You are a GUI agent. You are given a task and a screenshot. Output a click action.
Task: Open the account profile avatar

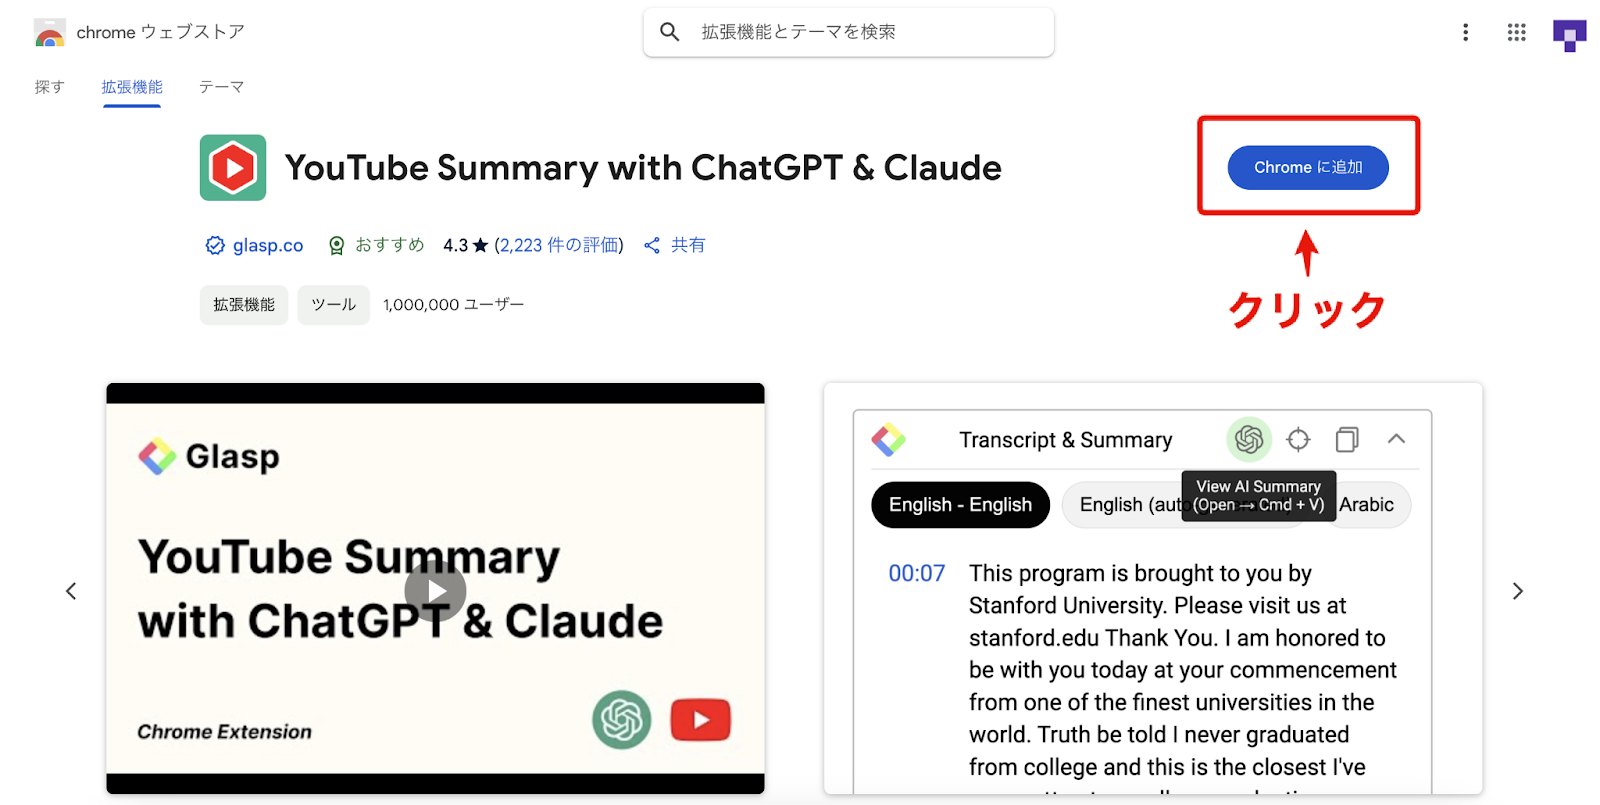tap(1569, 35)
